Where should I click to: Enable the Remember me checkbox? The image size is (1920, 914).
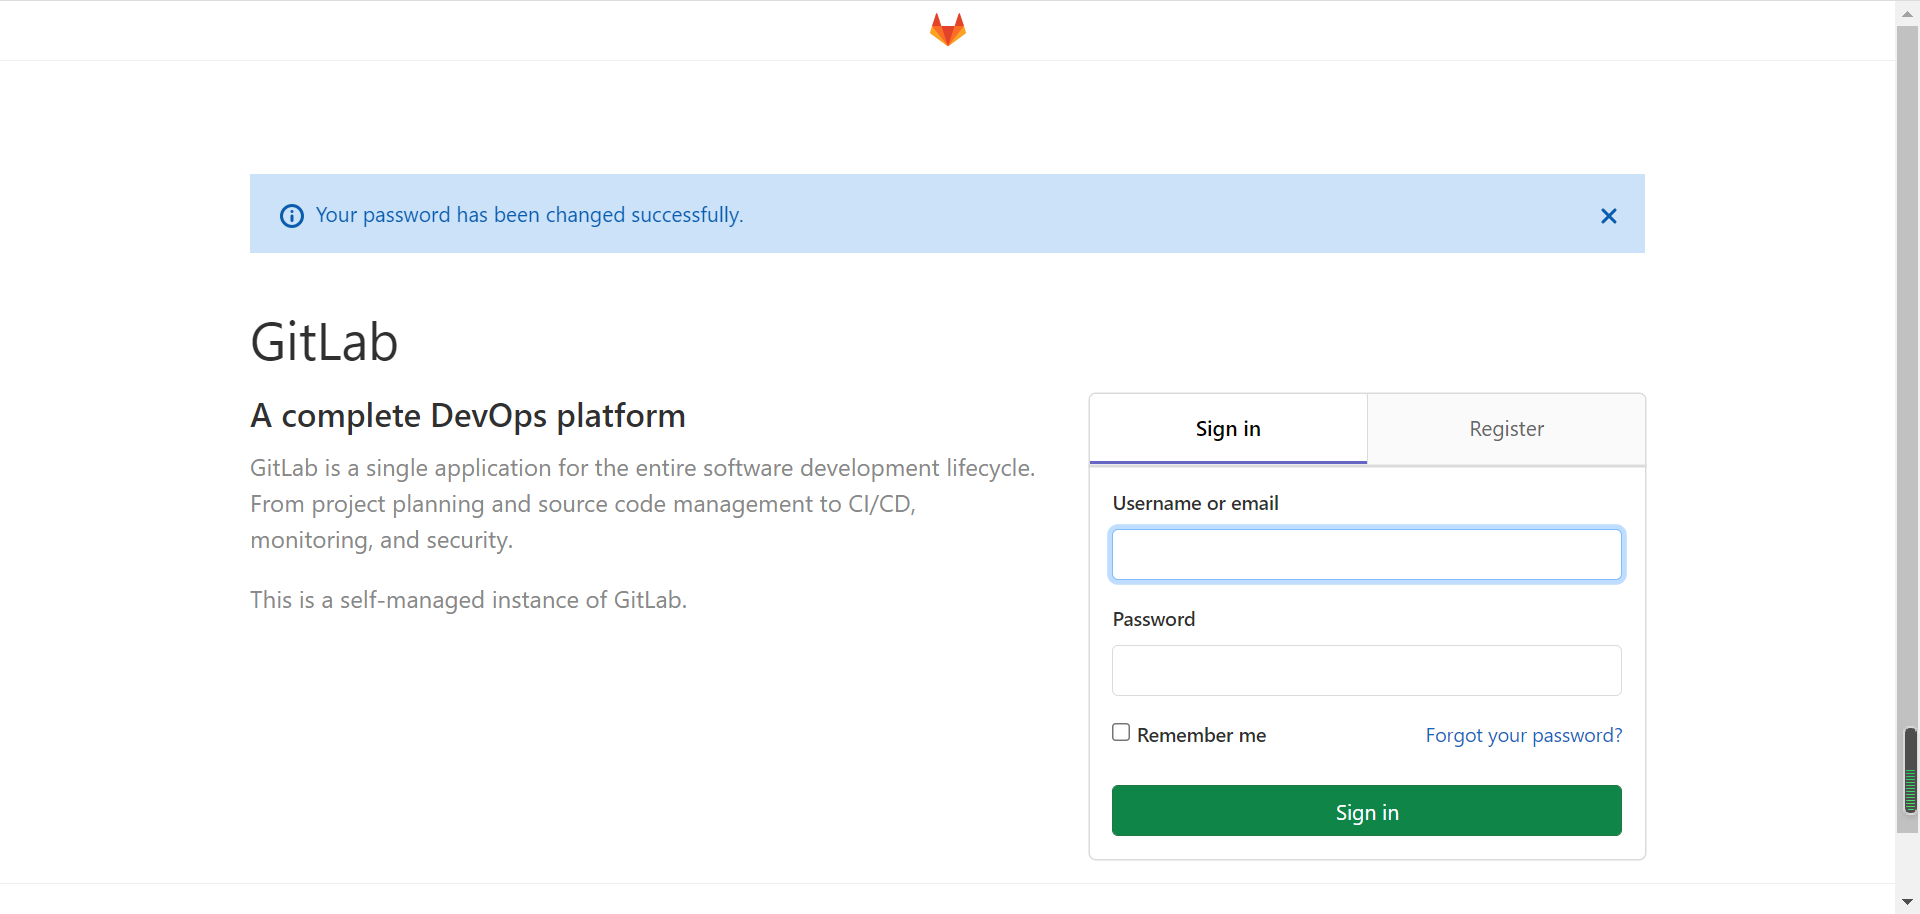[1121, 733]
